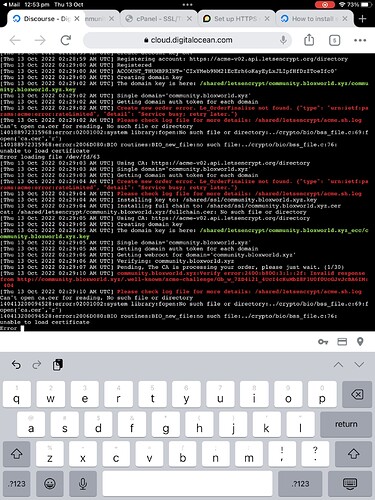Switch to numbers with right .?123 key

(301, 484)
